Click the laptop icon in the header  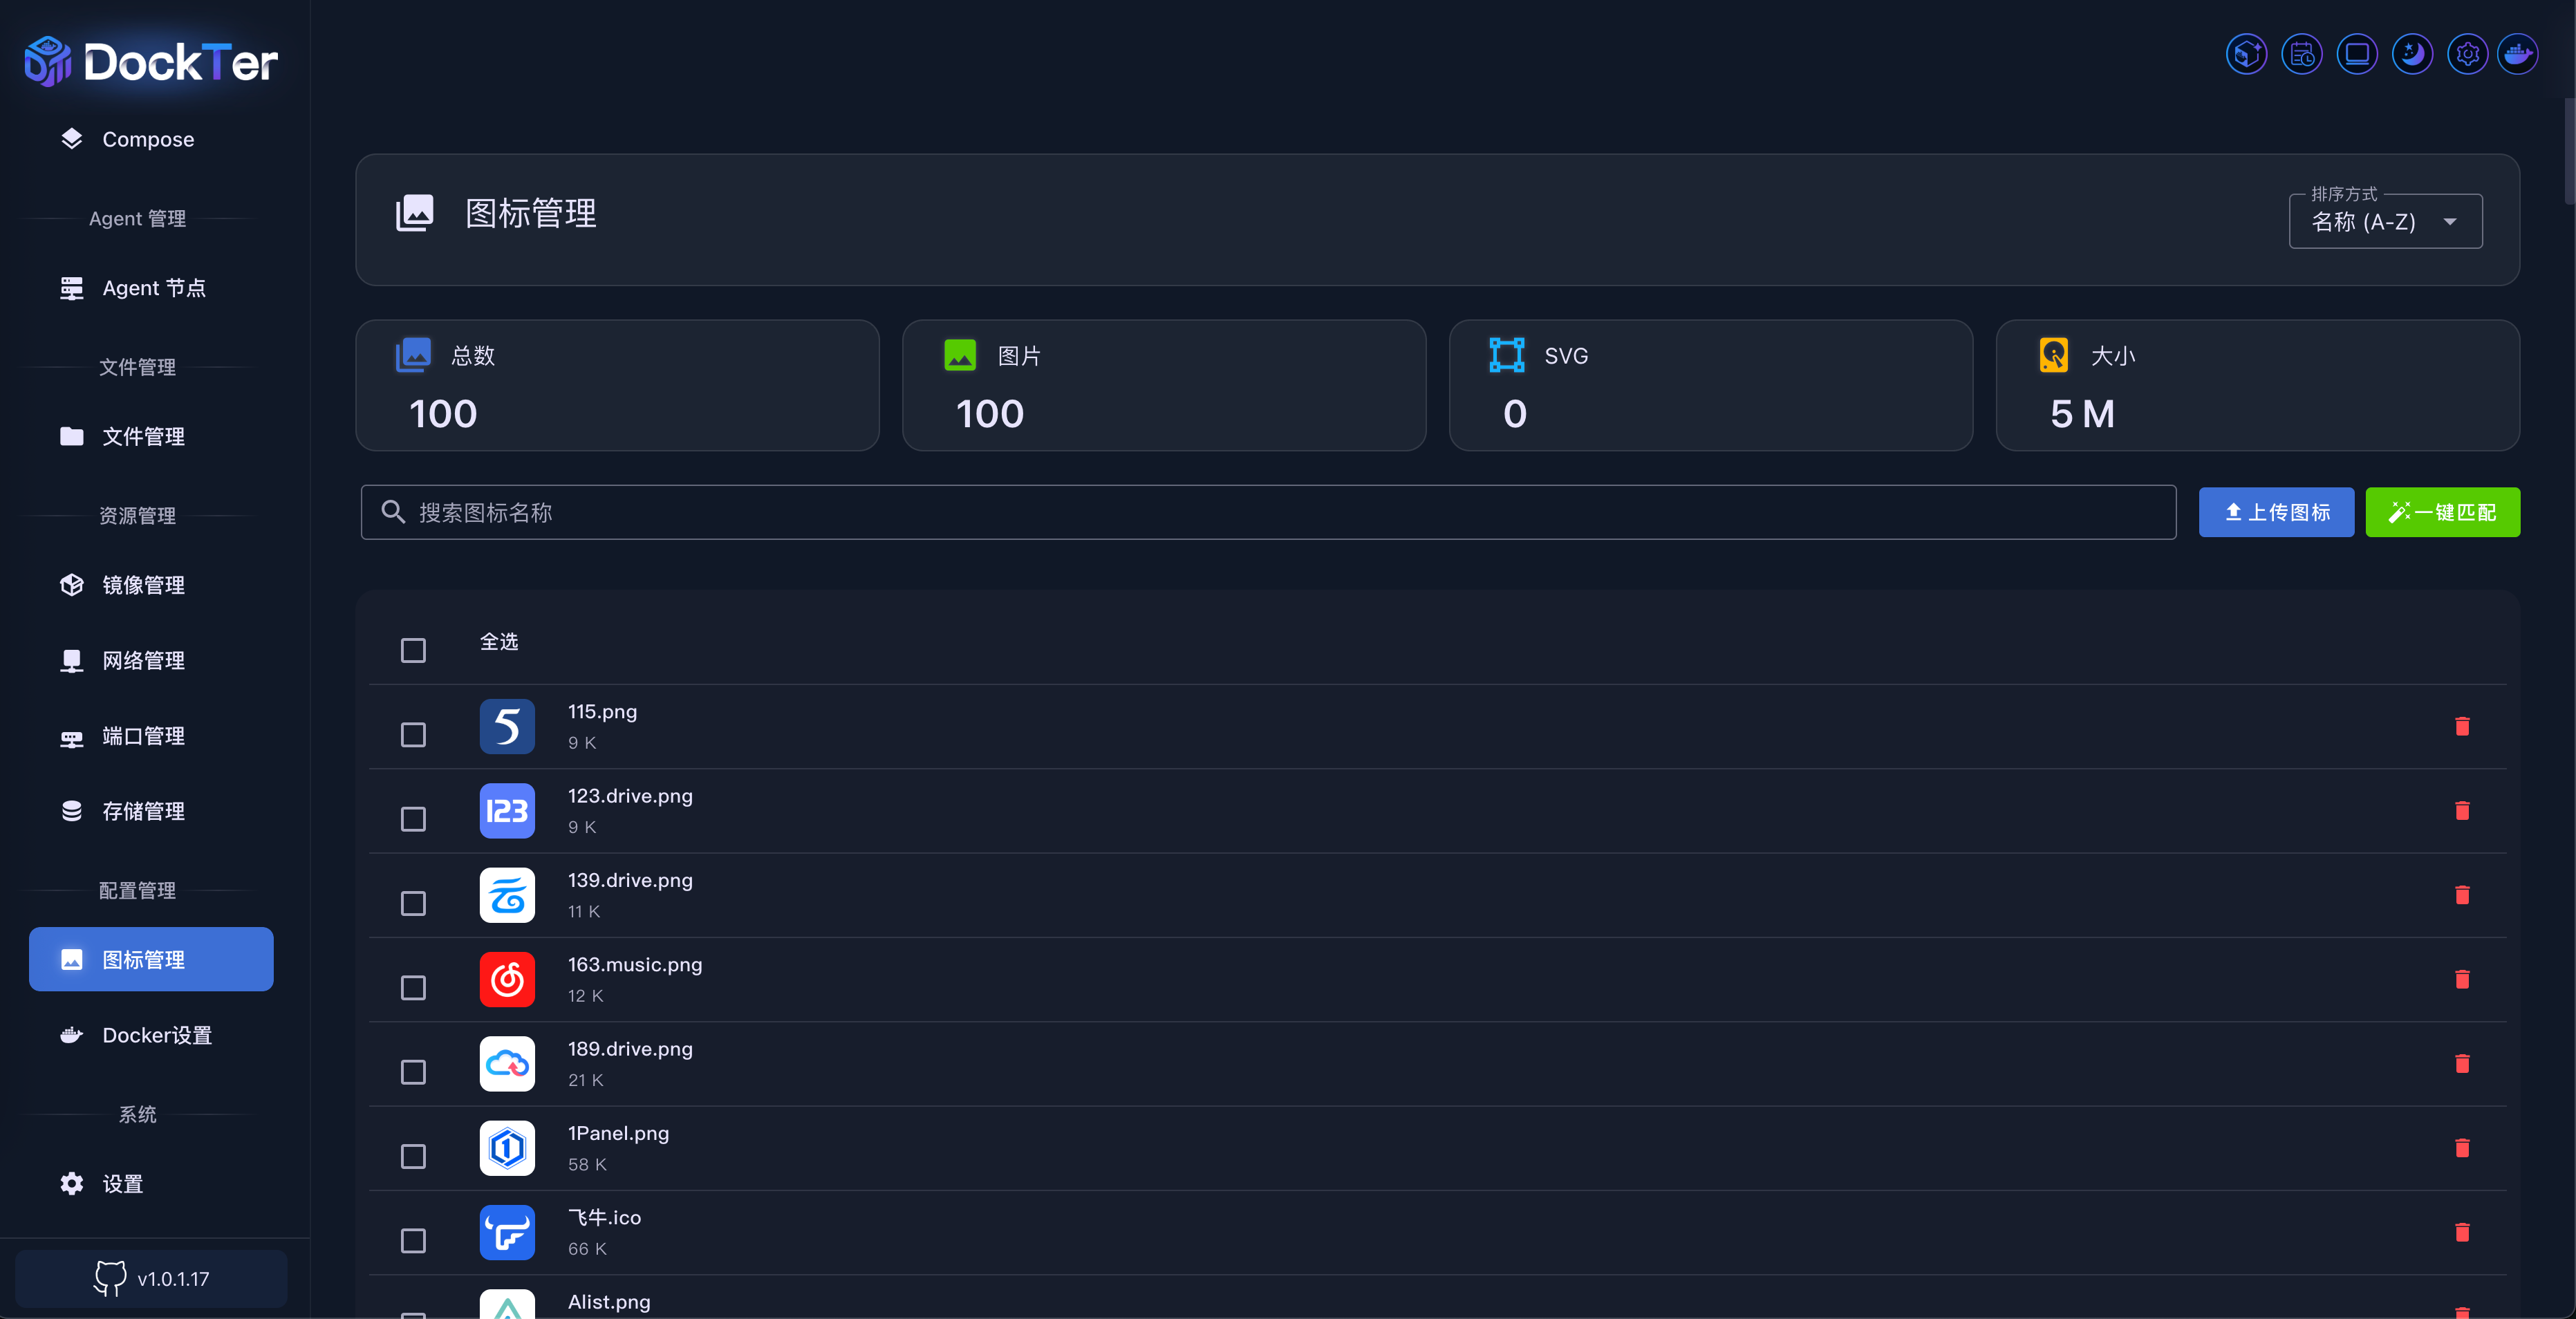[x=2356, y=54]
